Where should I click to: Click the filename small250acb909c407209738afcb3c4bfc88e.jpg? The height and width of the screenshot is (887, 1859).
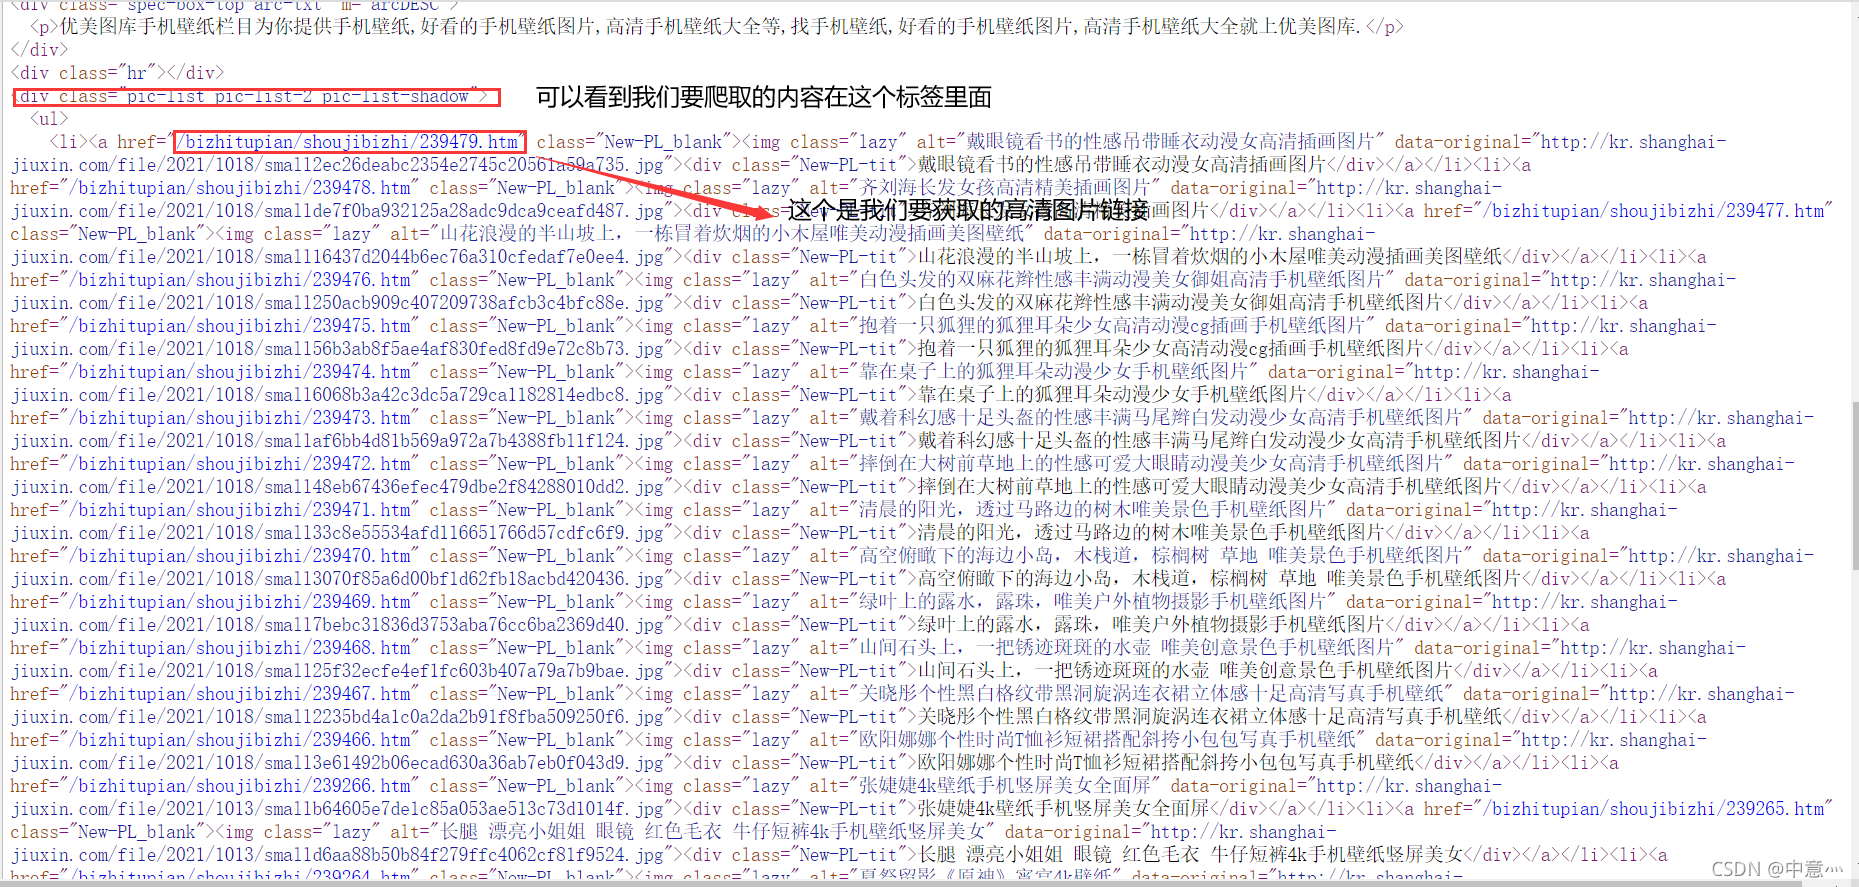pyautogui.click(x=464, y=303)
